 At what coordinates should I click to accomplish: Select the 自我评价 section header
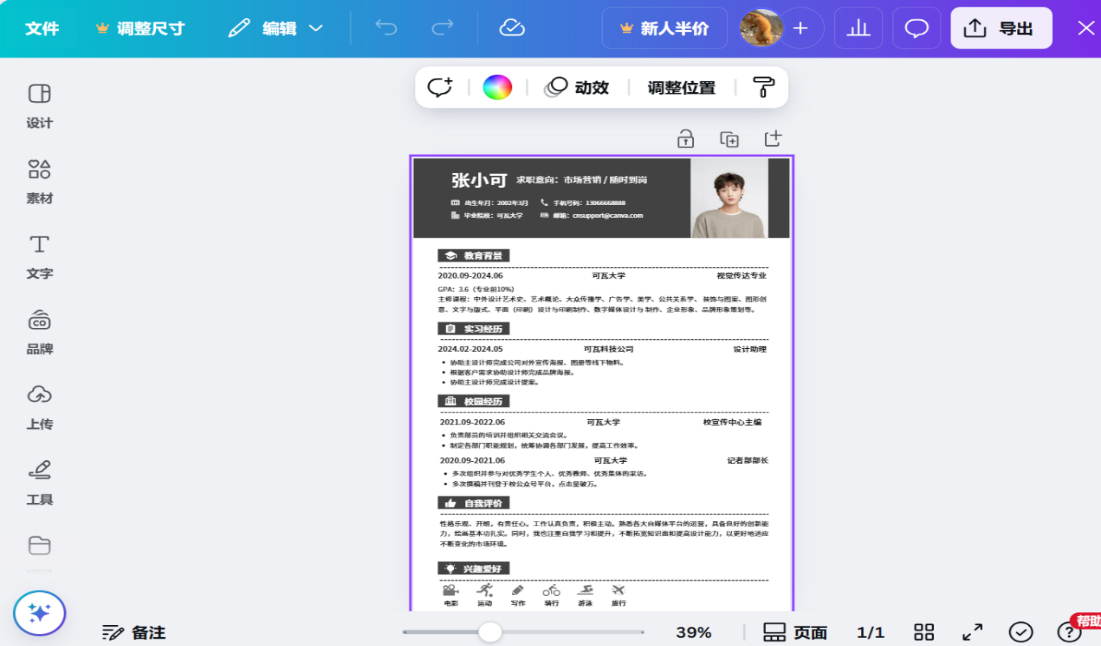click(474, 503)
